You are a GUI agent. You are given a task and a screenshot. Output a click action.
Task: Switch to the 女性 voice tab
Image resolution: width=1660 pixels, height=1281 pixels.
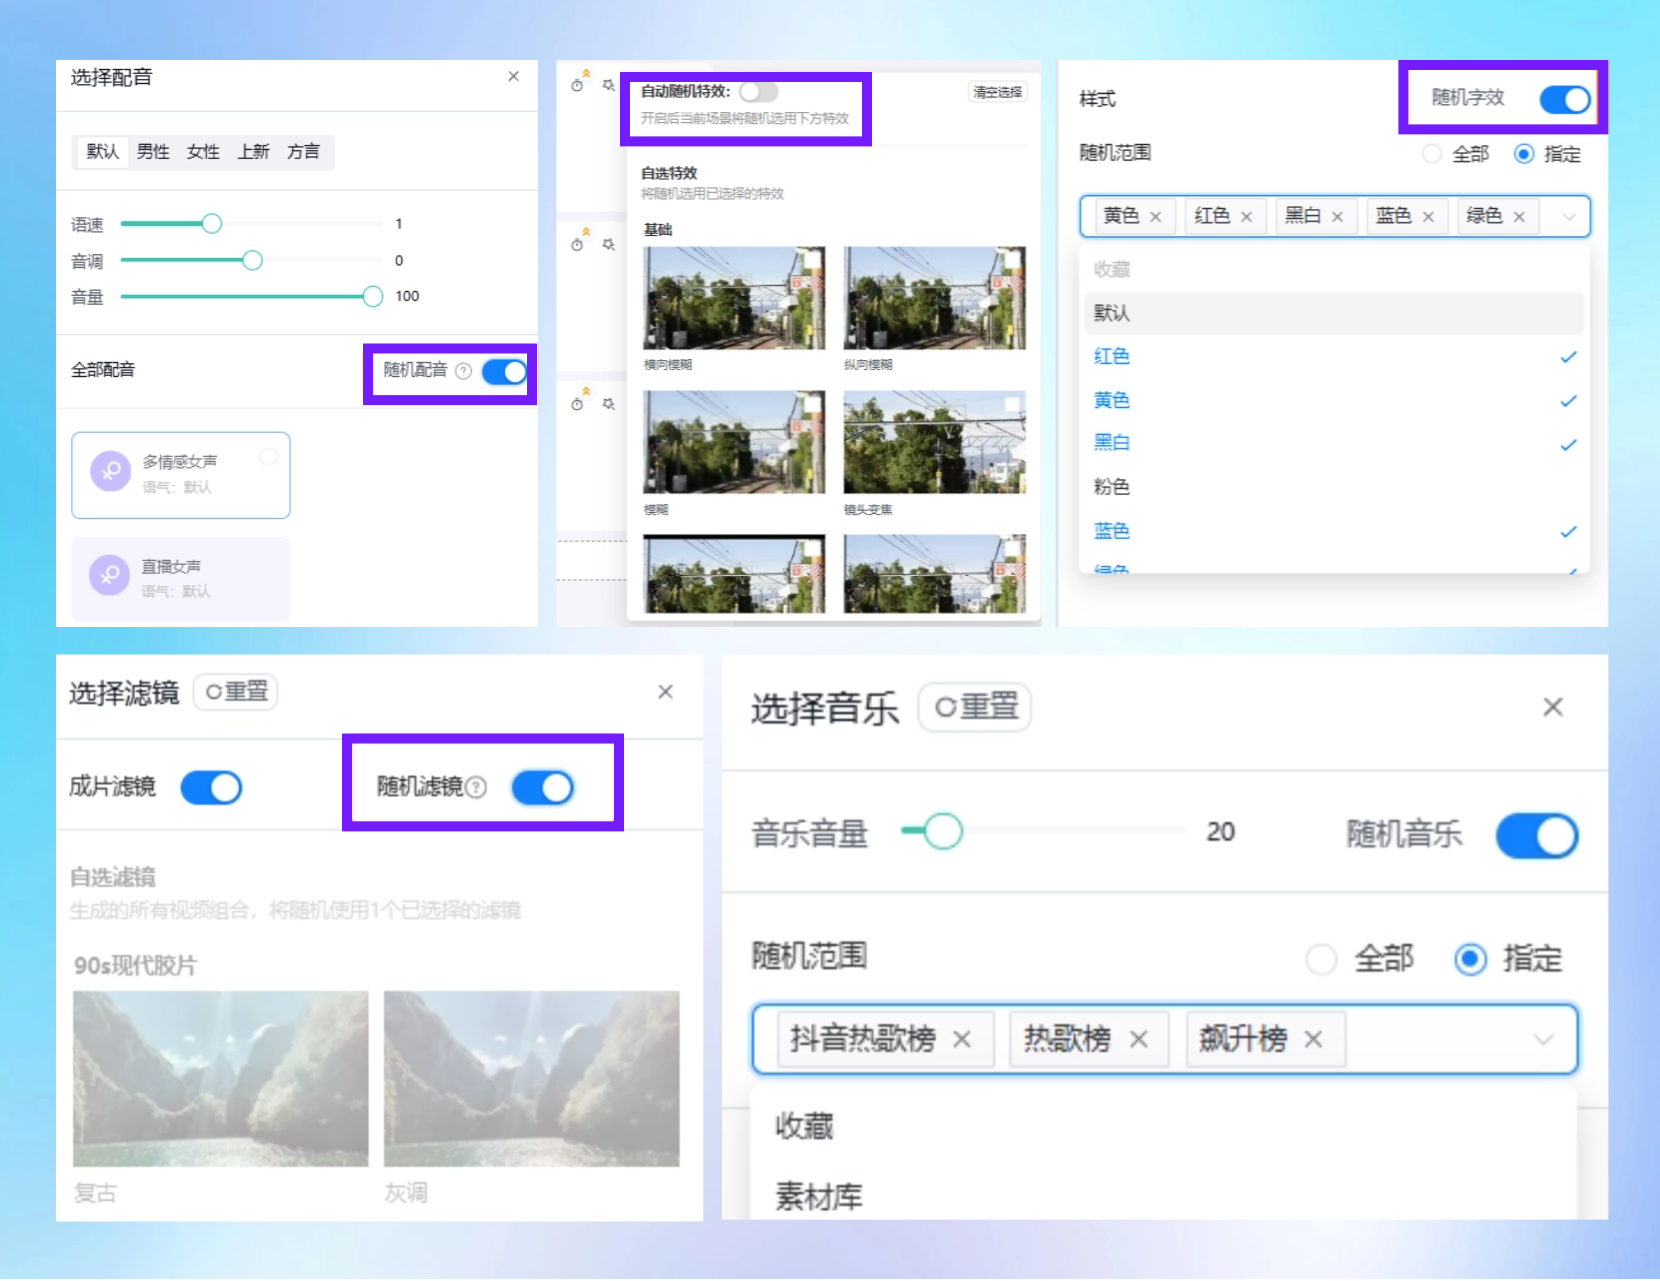coord(202,152)
